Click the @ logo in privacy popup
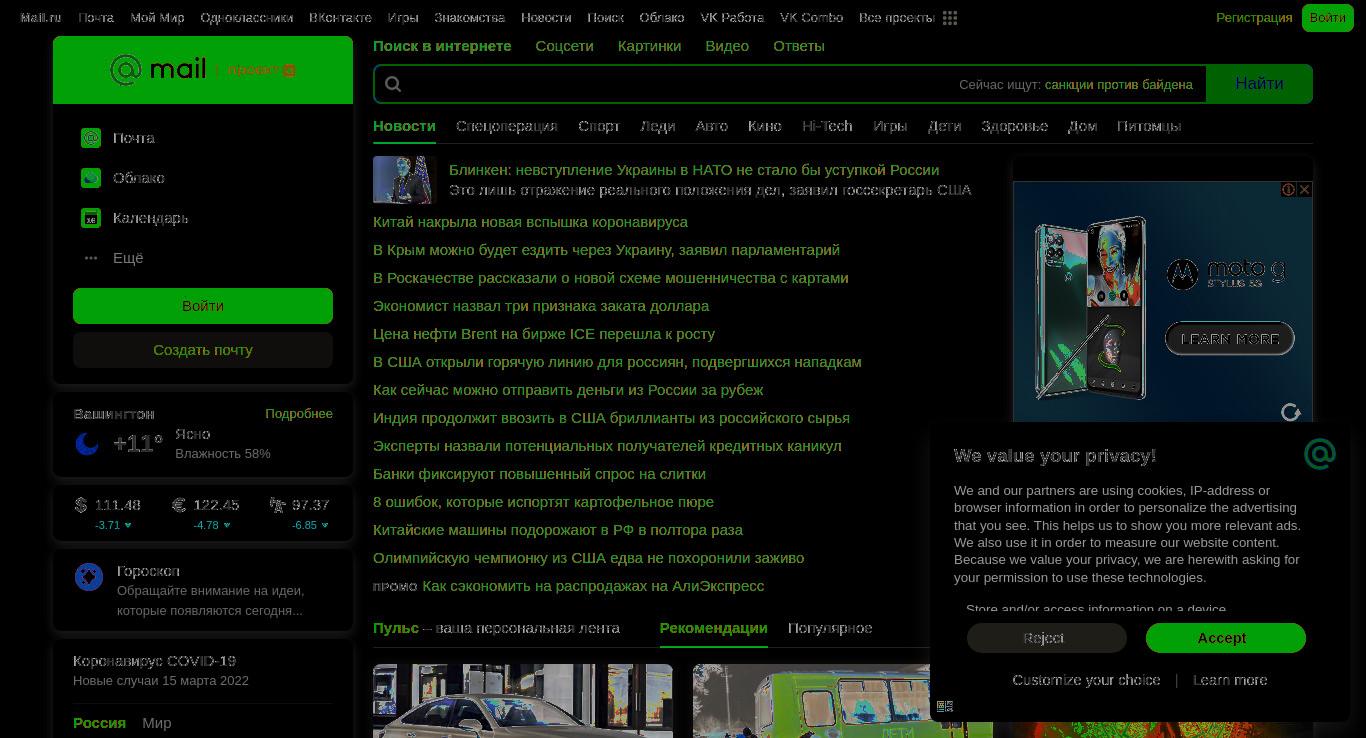This screenshot has width=1366, height=738. (x=1320, y=454)
